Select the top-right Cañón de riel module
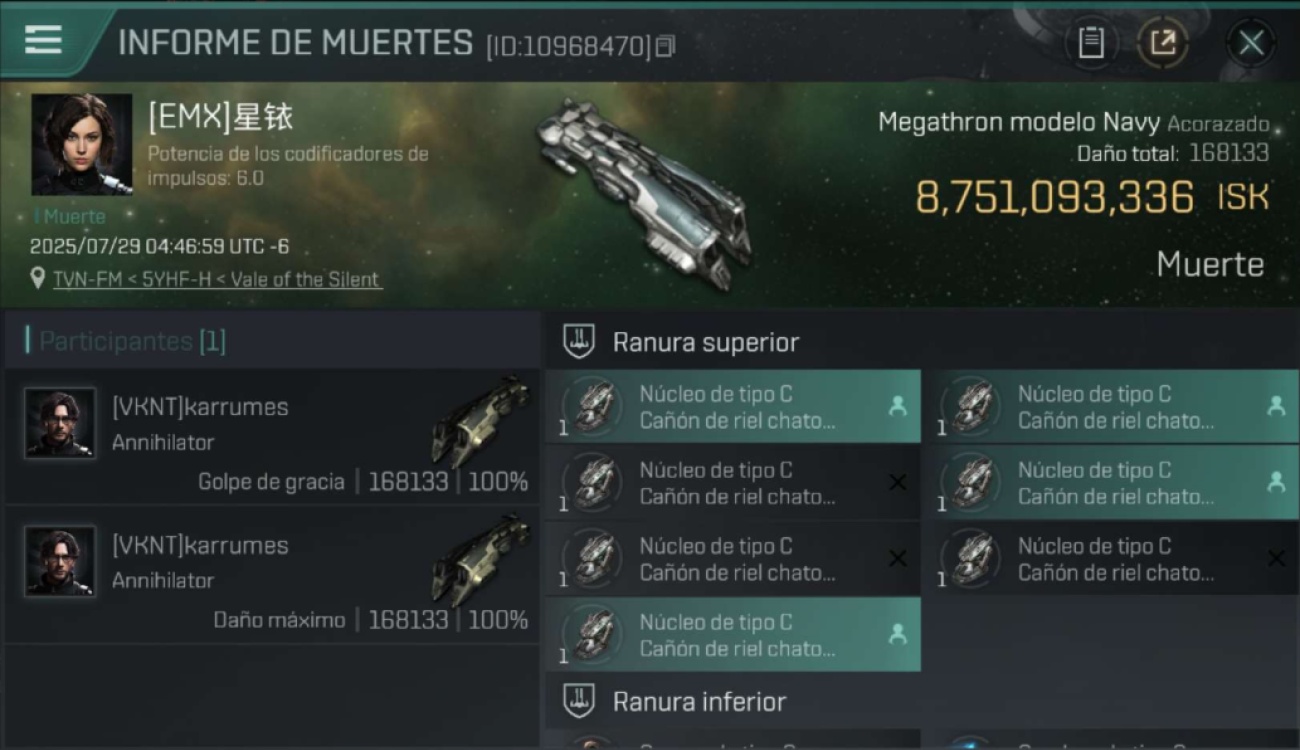 pos(1117,407)
